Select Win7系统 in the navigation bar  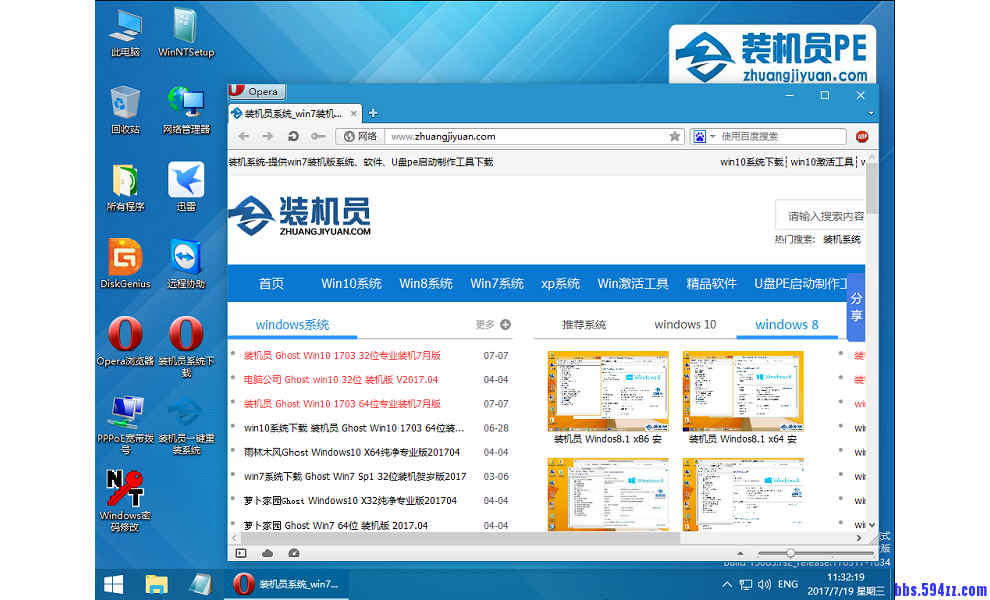(x=497, y=284)
